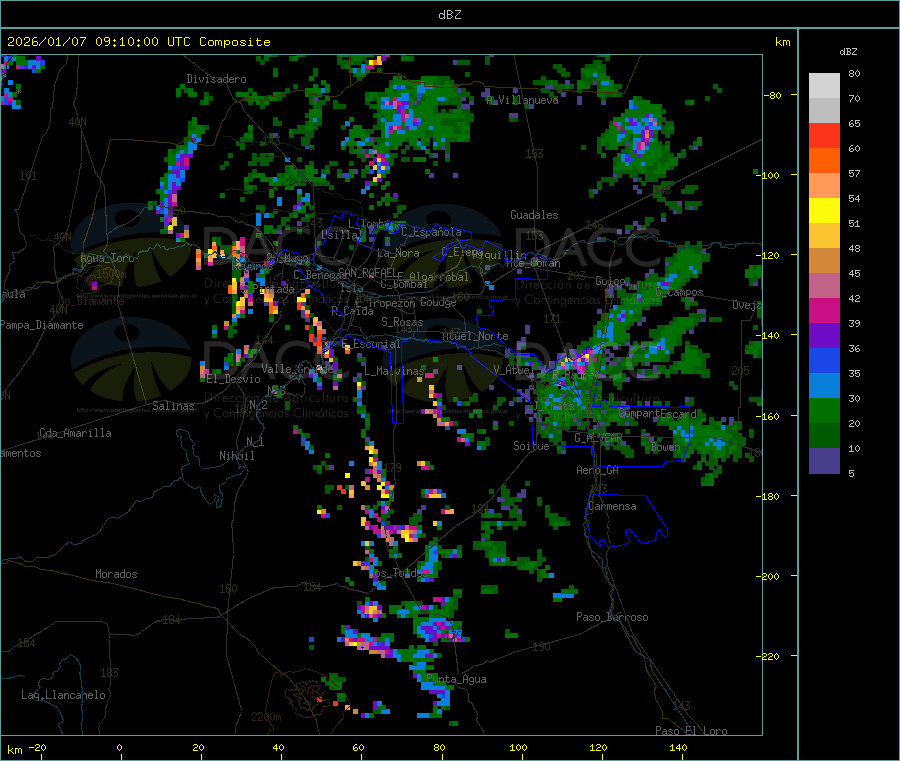Click the CompartEscand label
The image size is (900, 761).
(x=658, y=413)
